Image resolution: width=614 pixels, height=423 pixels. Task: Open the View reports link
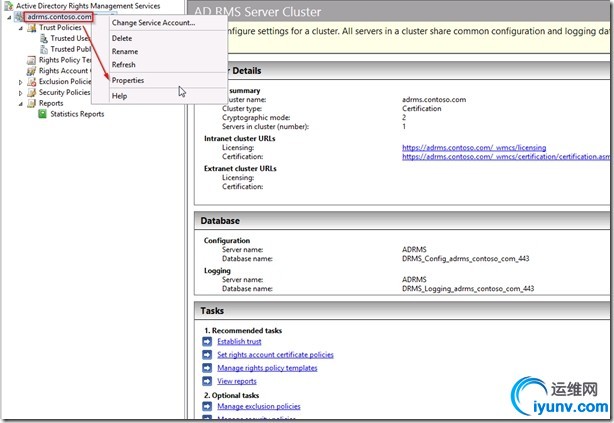point(237,381)
